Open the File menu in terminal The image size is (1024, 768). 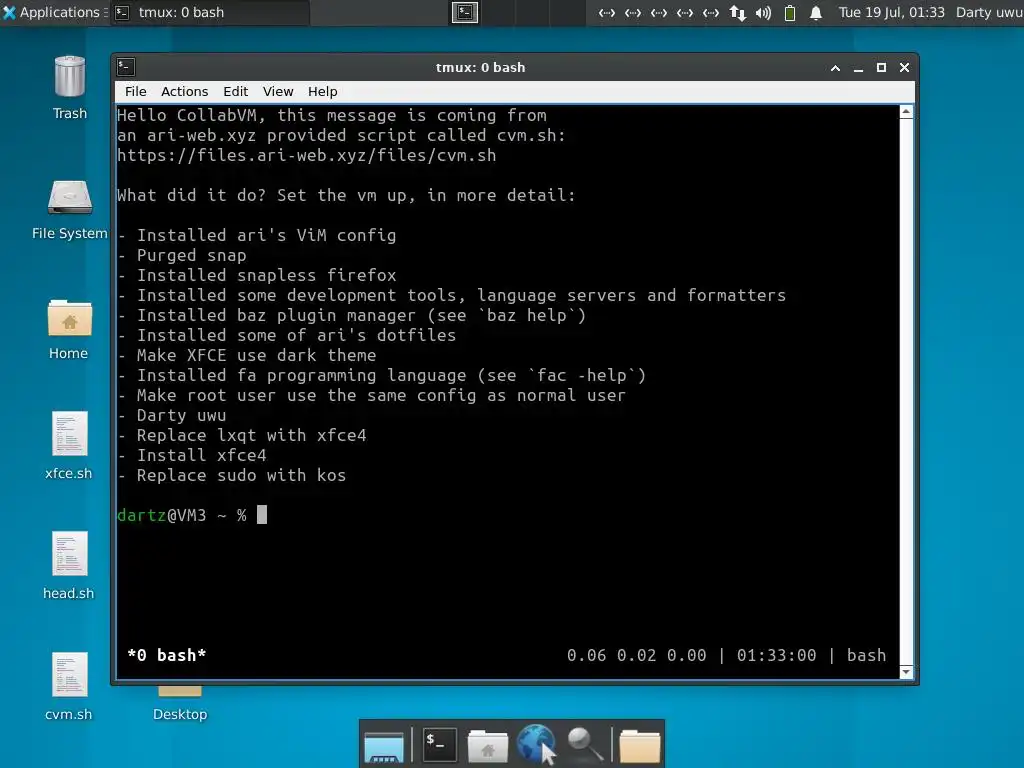click(136, 91)
